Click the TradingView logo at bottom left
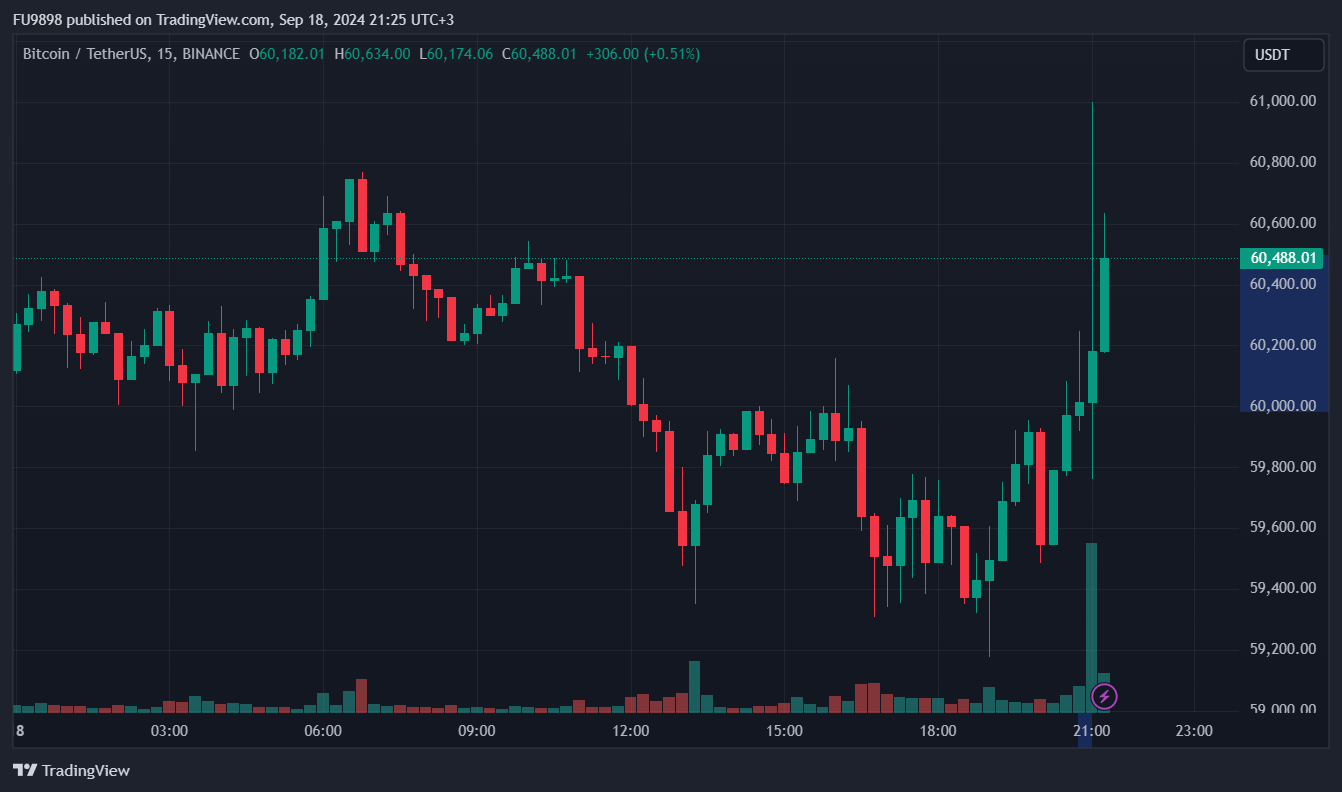The width and height of the screenshot is (1342, 792). (x=71, y=770)
